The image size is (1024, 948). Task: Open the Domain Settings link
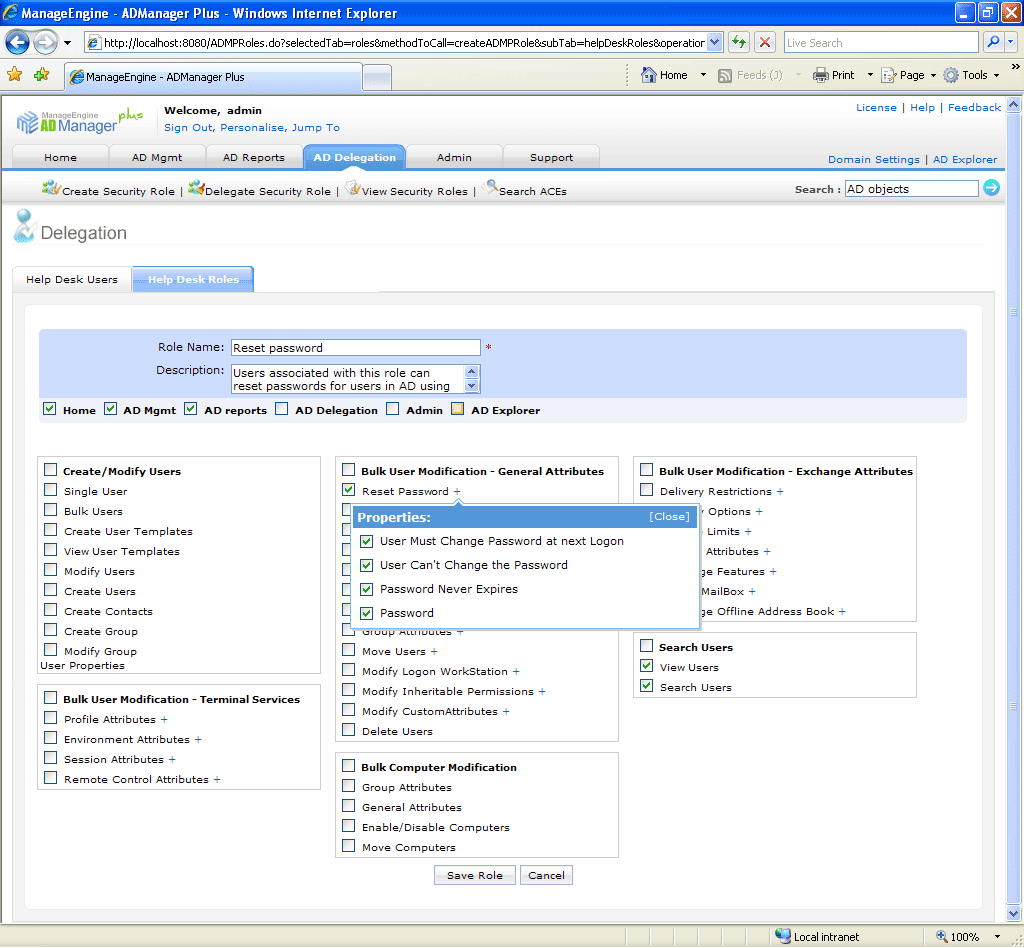pyautogui.click(x=873, y=159)
